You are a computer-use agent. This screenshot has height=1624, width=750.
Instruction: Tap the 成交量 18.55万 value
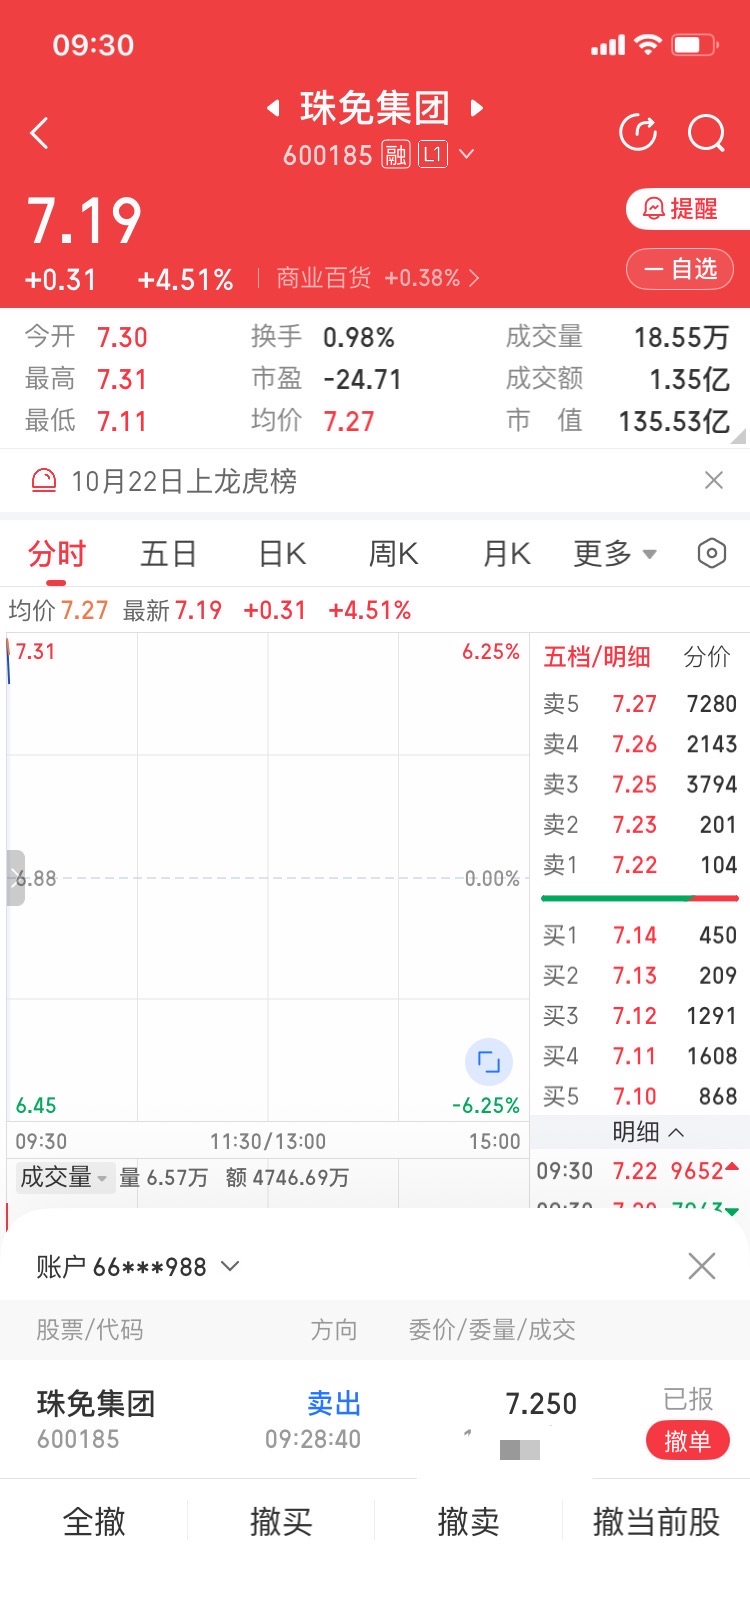681,337
